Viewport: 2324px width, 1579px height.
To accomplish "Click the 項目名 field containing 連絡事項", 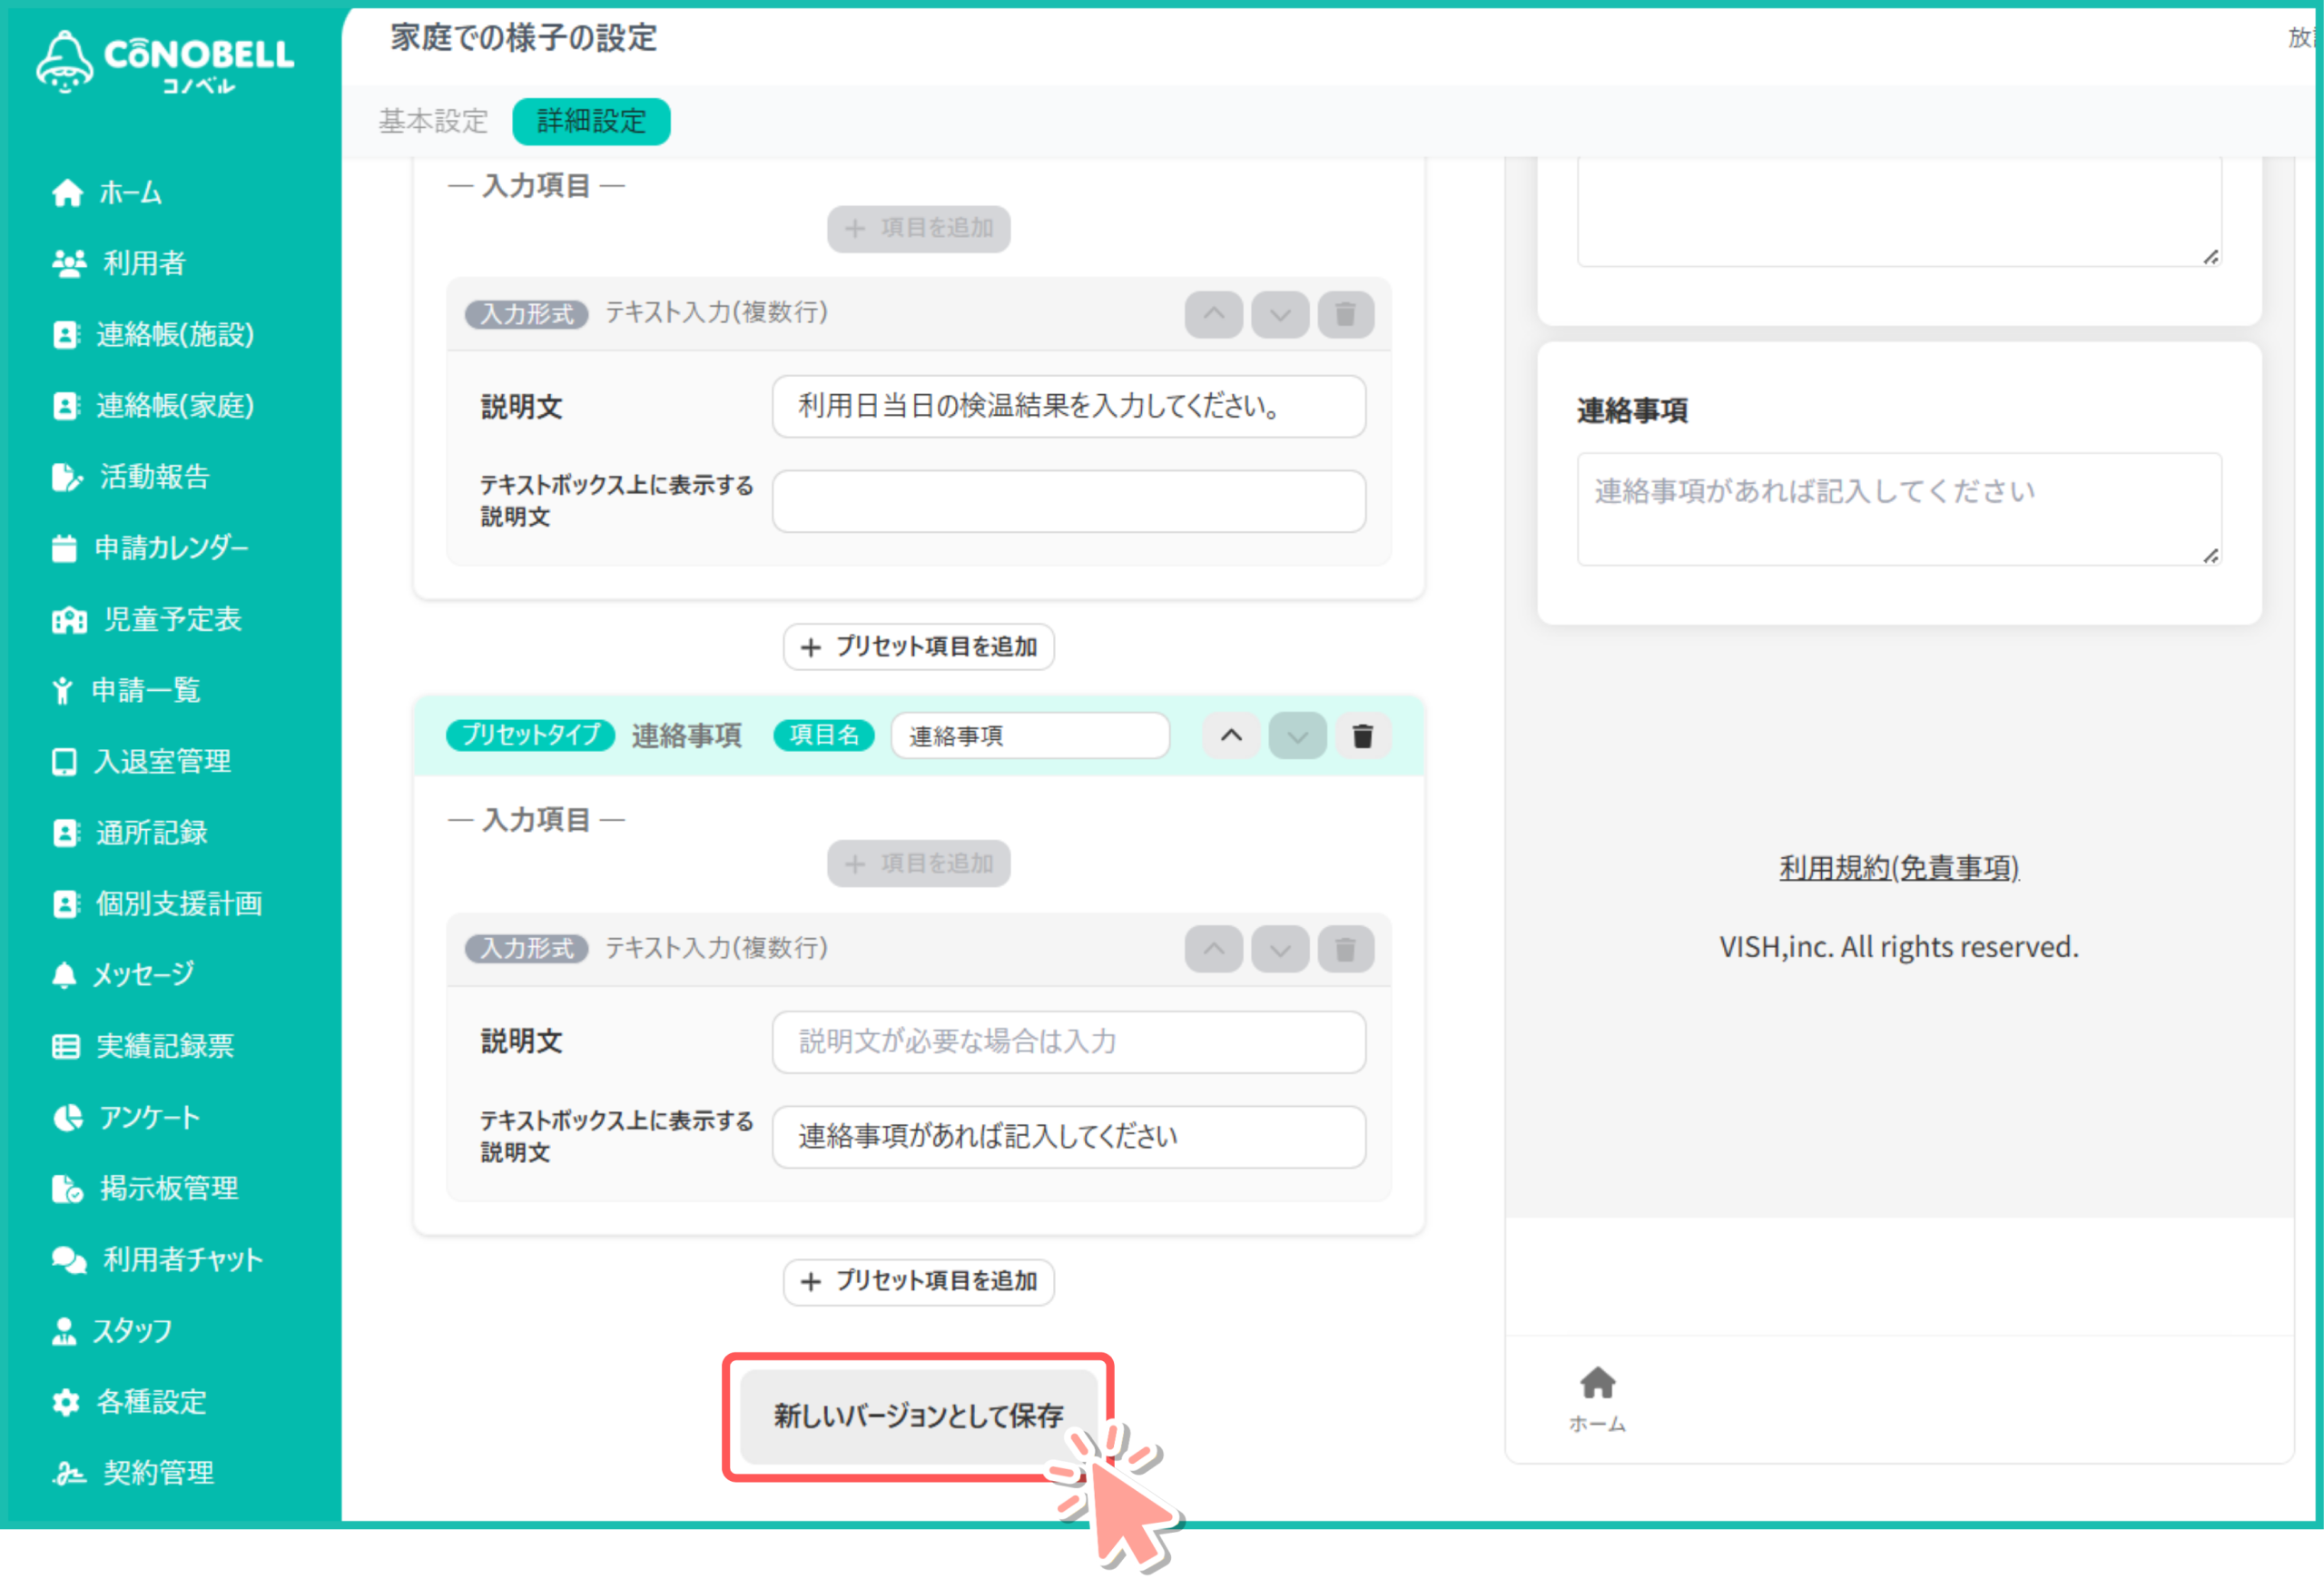I will coord(1030,736).
